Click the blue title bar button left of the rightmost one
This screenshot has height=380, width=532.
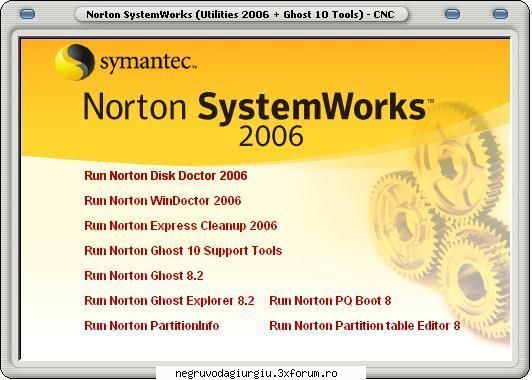click(x=452, y=14)
